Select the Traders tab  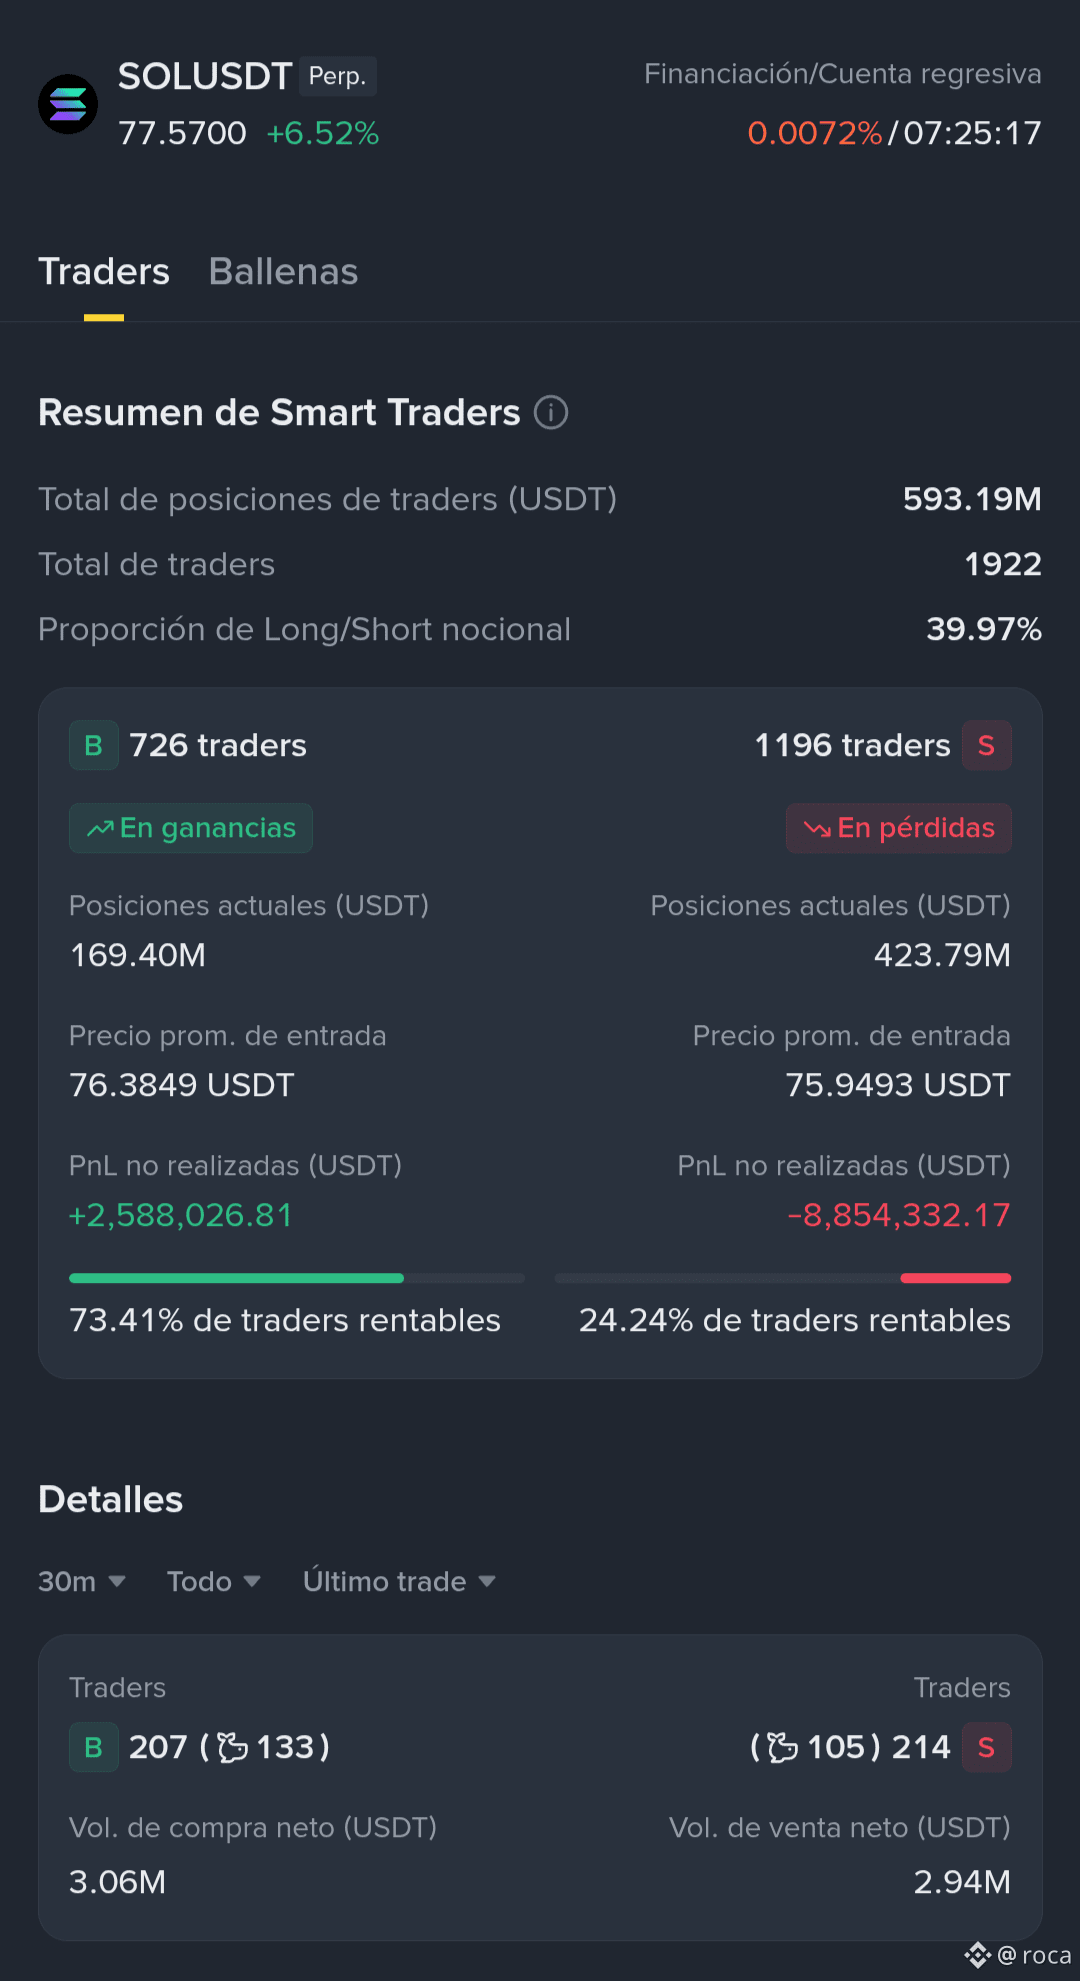104,272
